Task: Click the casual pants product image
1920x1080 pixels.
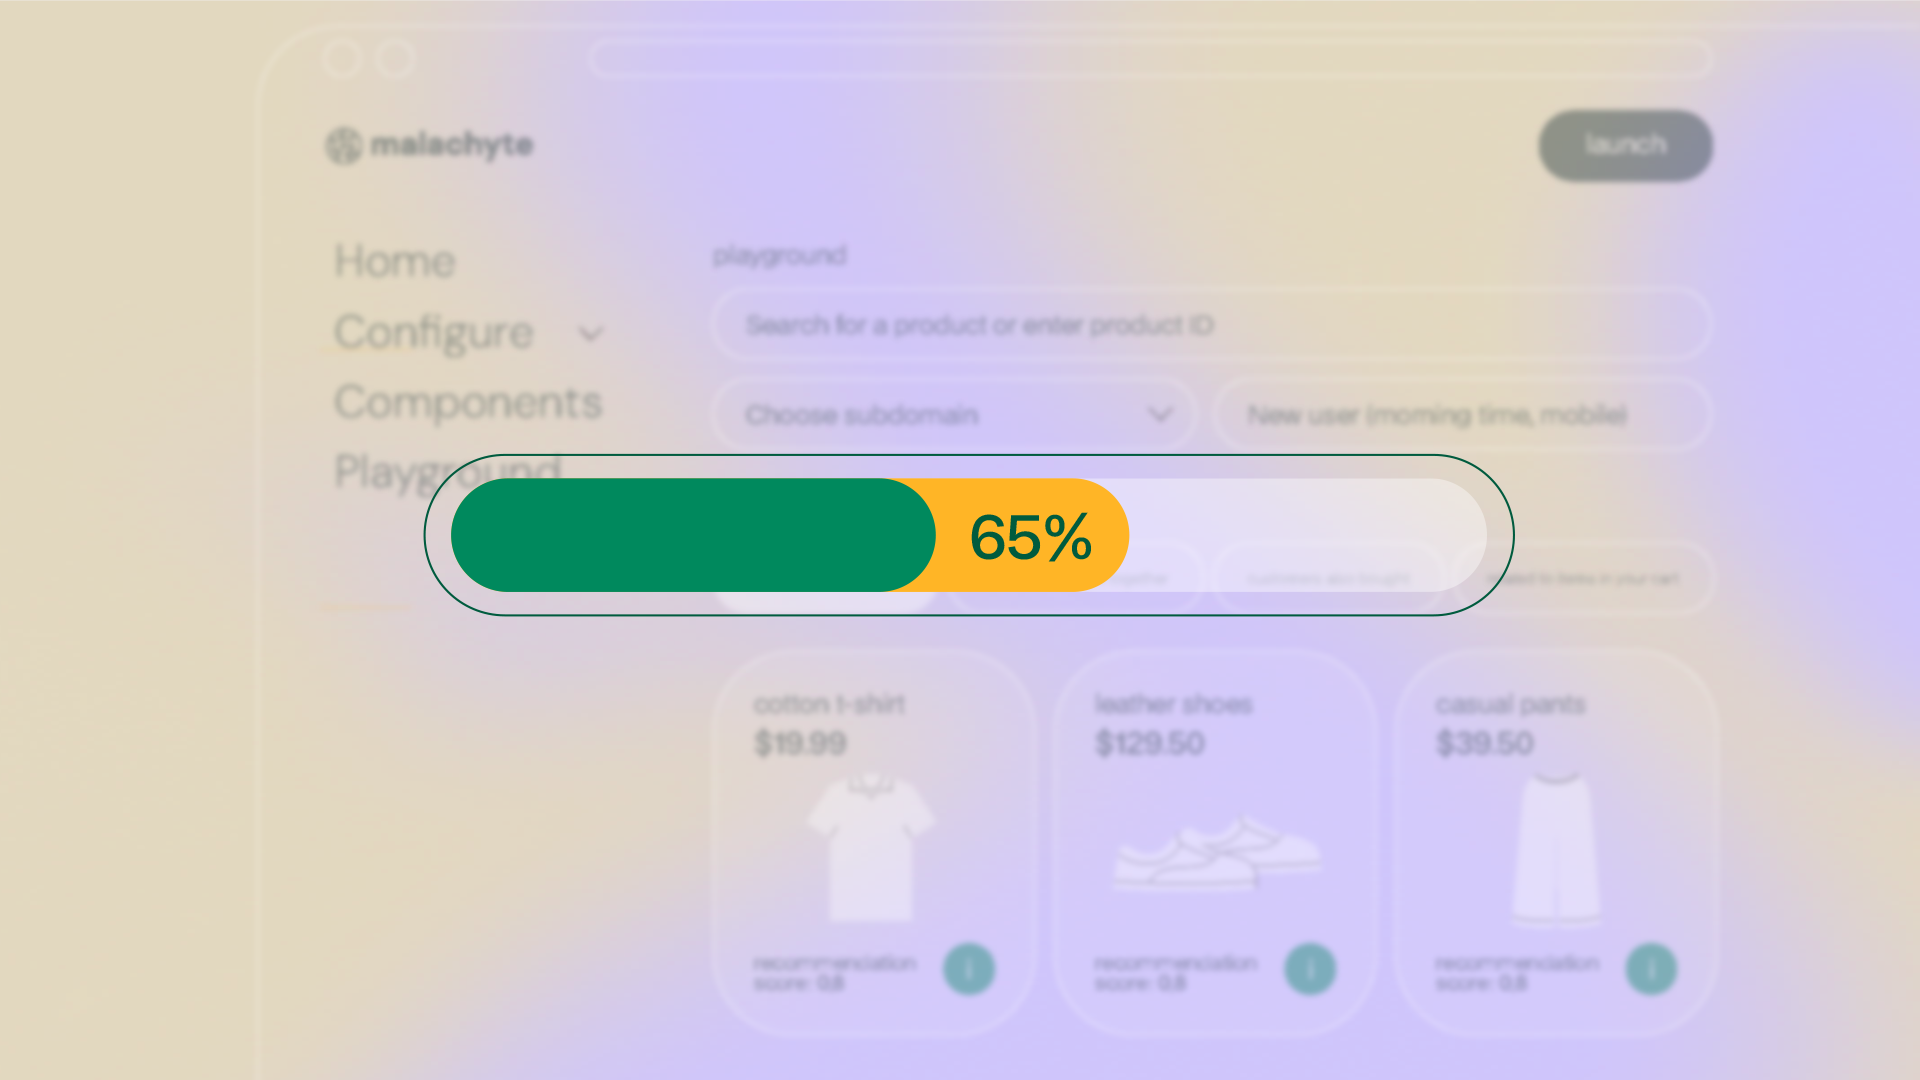Action: tap(1556, 848)
